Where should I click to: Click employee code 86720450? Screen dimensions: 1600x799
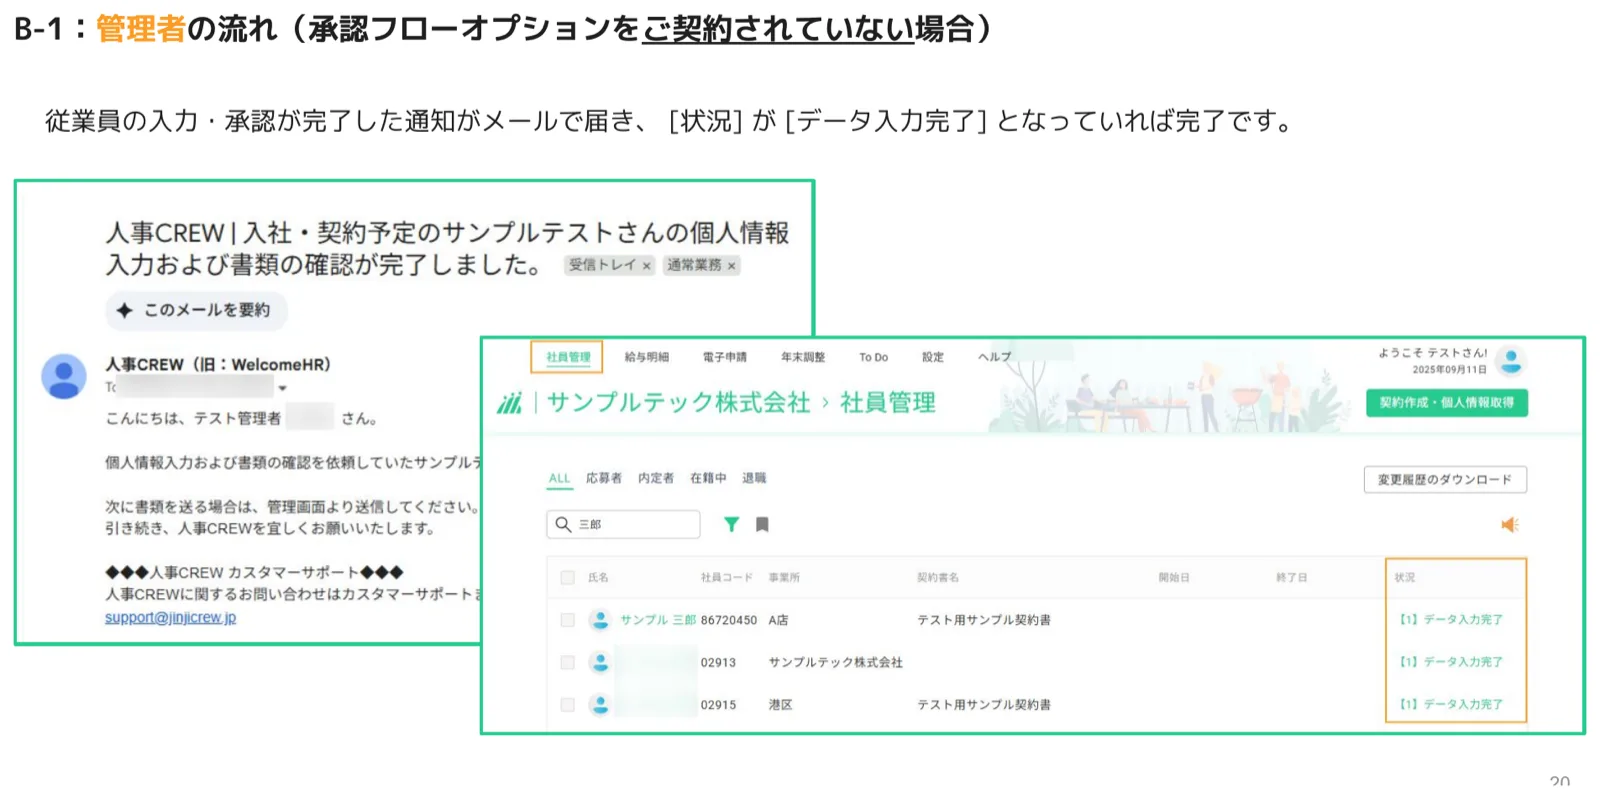tap(729, 620)
